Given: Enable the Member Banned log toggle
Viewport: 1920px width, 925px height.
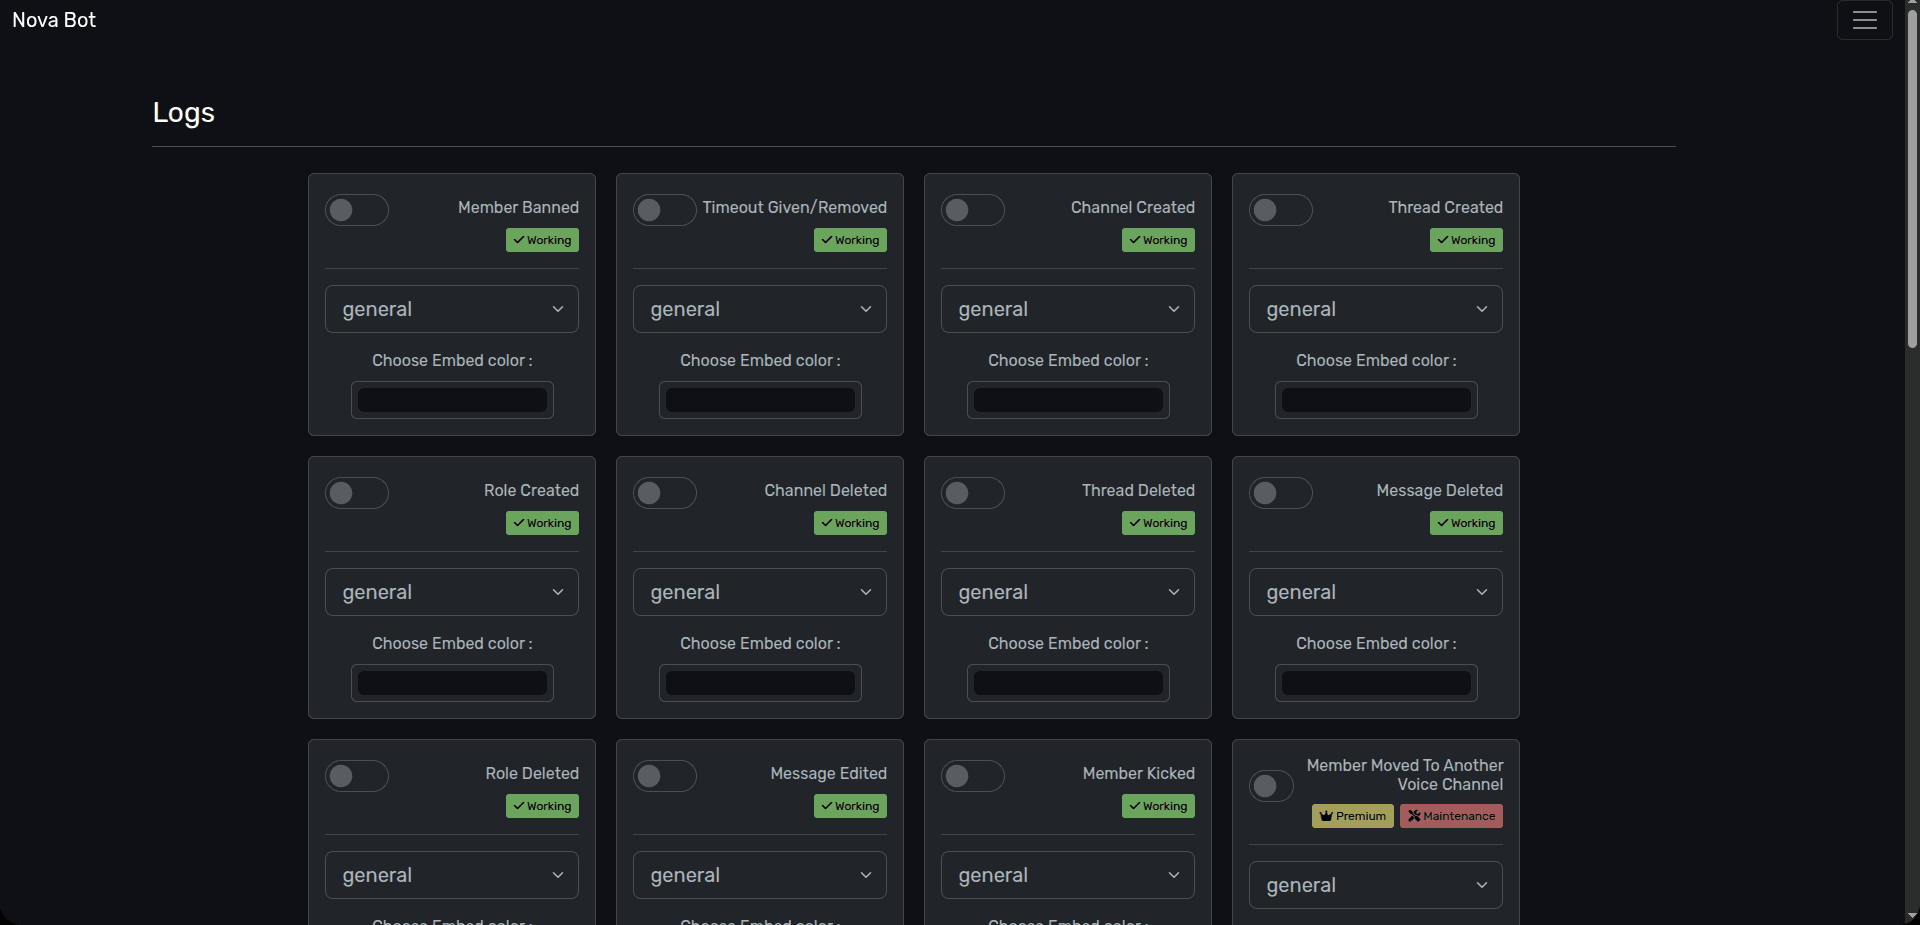Looking at the screenshot, I should [356, 210].
